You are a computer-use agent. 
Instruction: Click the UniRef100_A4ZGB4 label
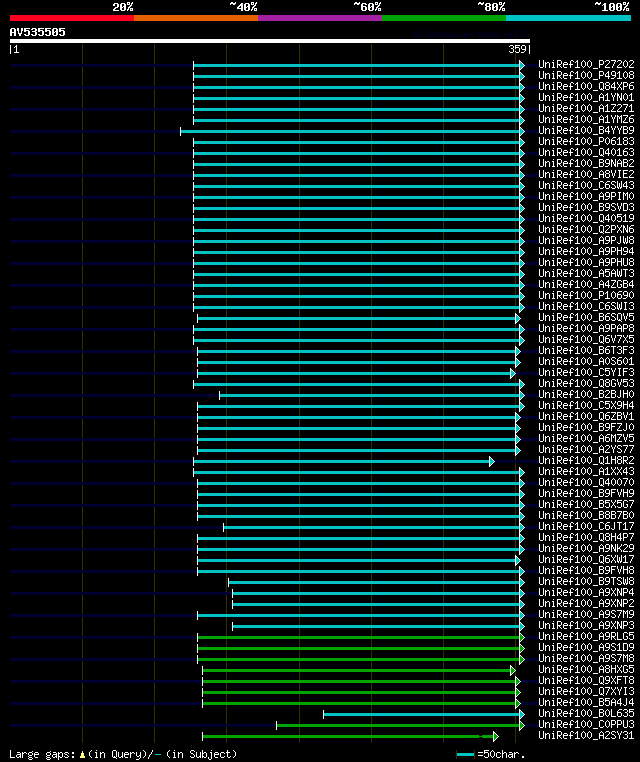[586, 284]
